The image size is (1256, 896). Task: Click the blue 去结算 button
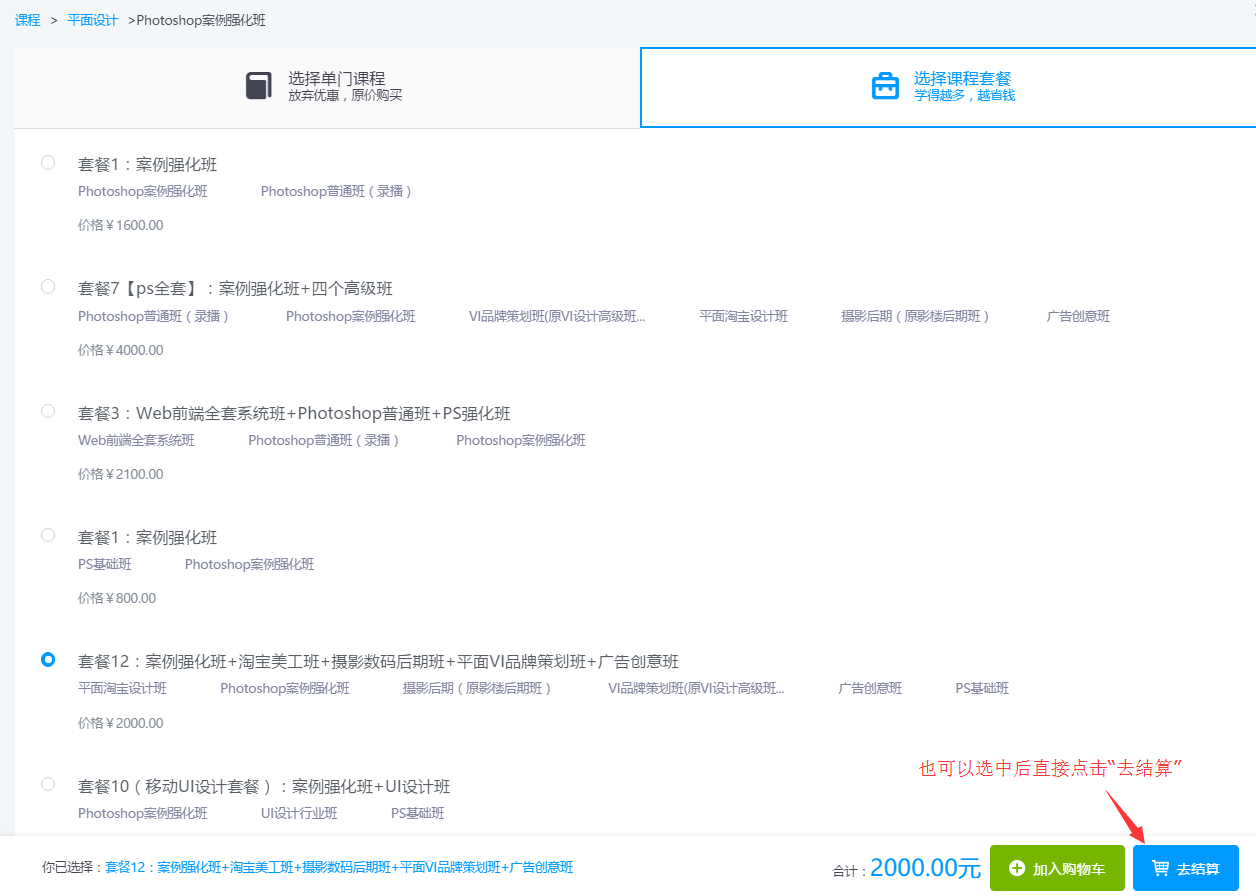pos(1185,868)
